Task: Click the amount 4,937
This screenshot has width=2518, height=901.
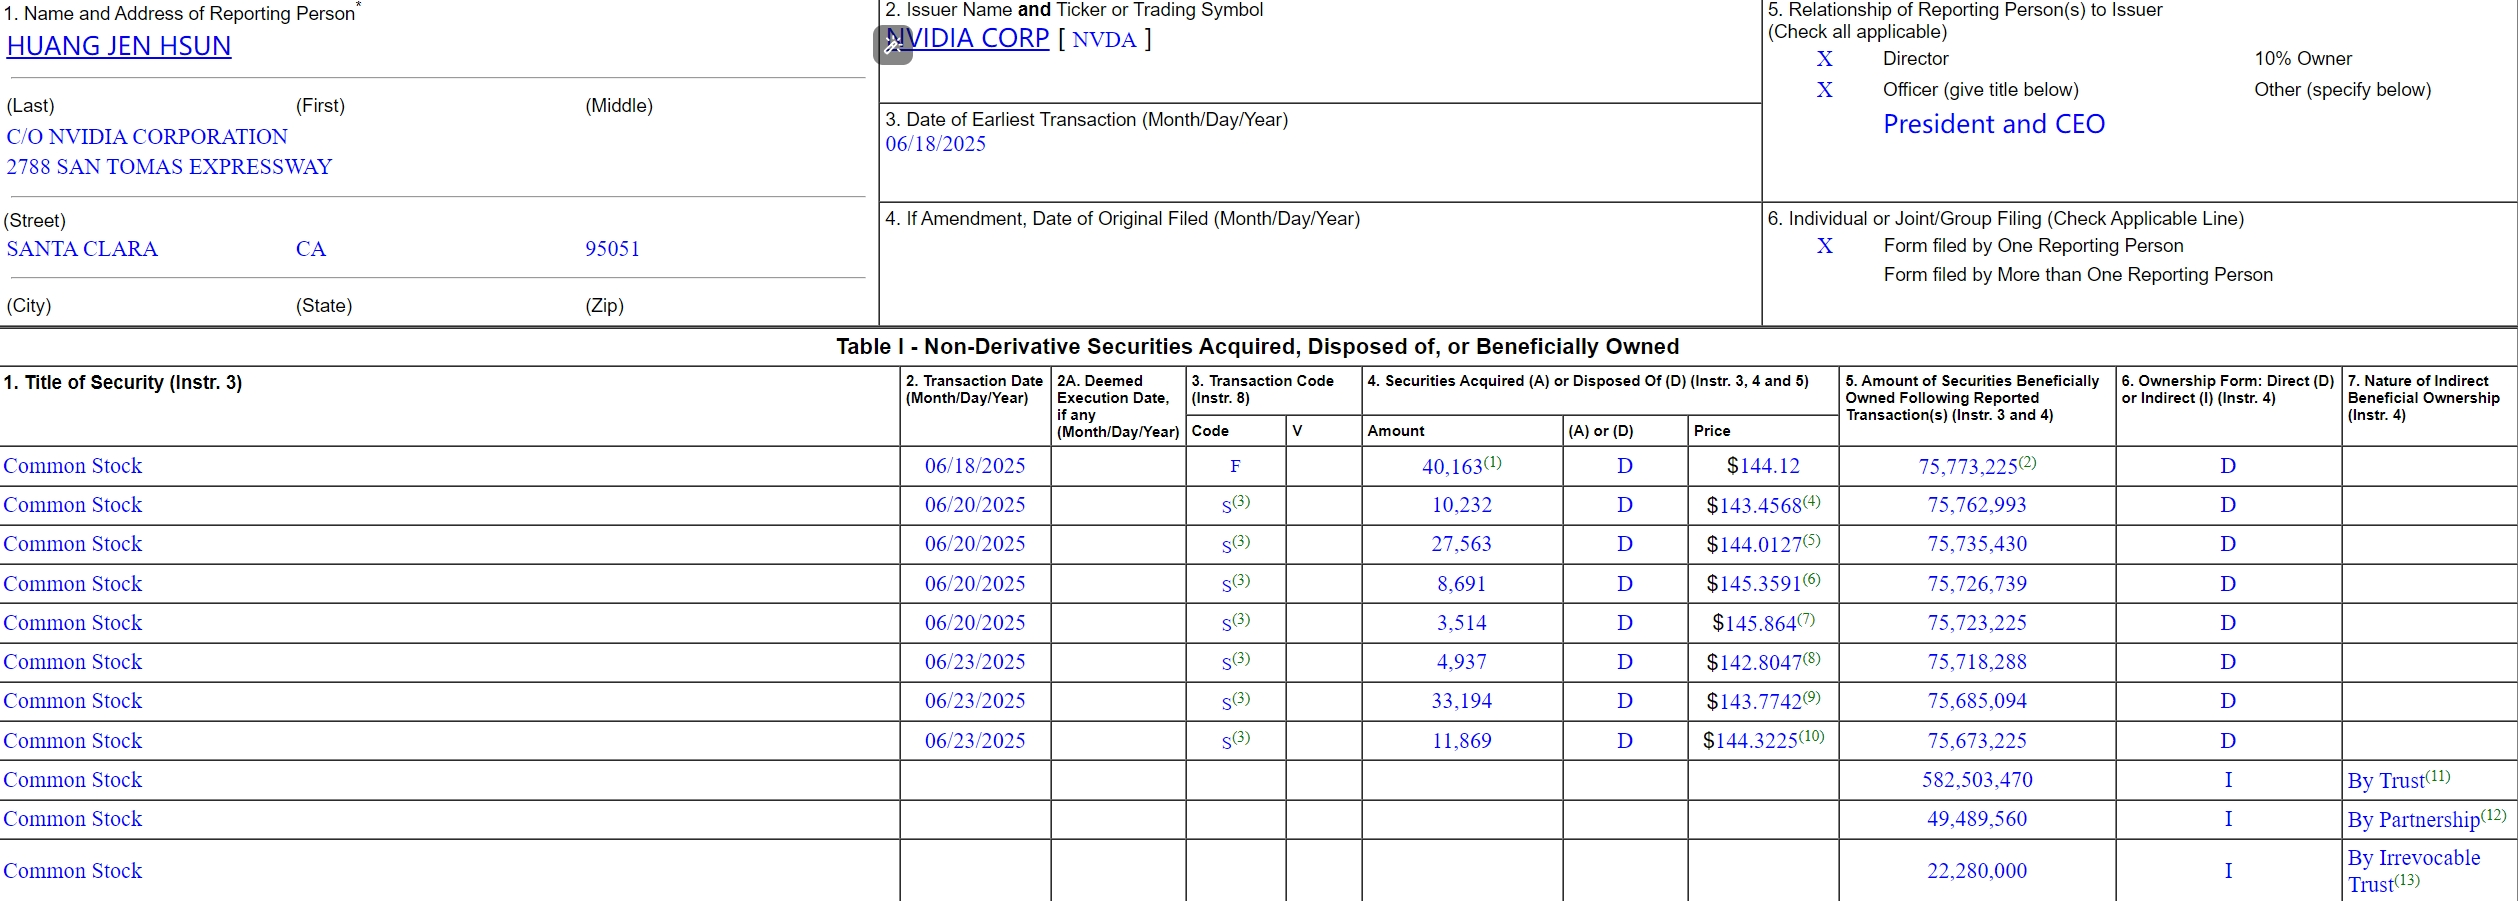Action: (1462, 662)
